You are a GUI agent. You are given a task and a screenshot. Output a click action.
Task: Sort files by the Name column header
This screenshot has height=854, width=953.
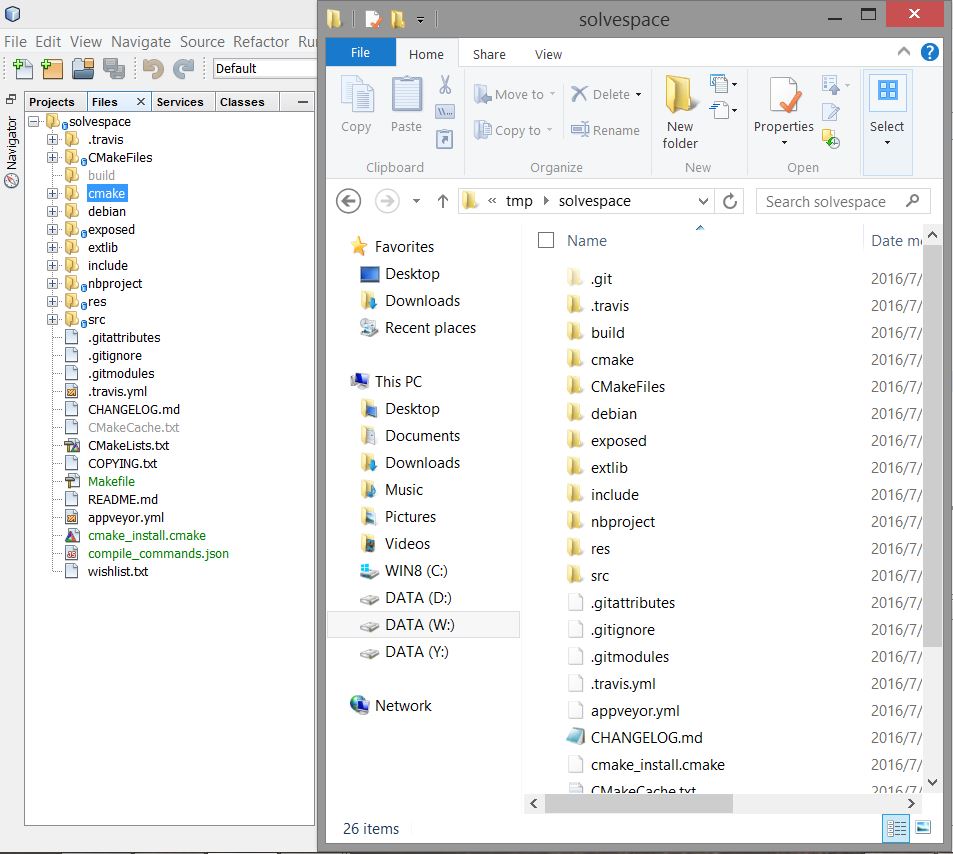click(x=587, y=241)
